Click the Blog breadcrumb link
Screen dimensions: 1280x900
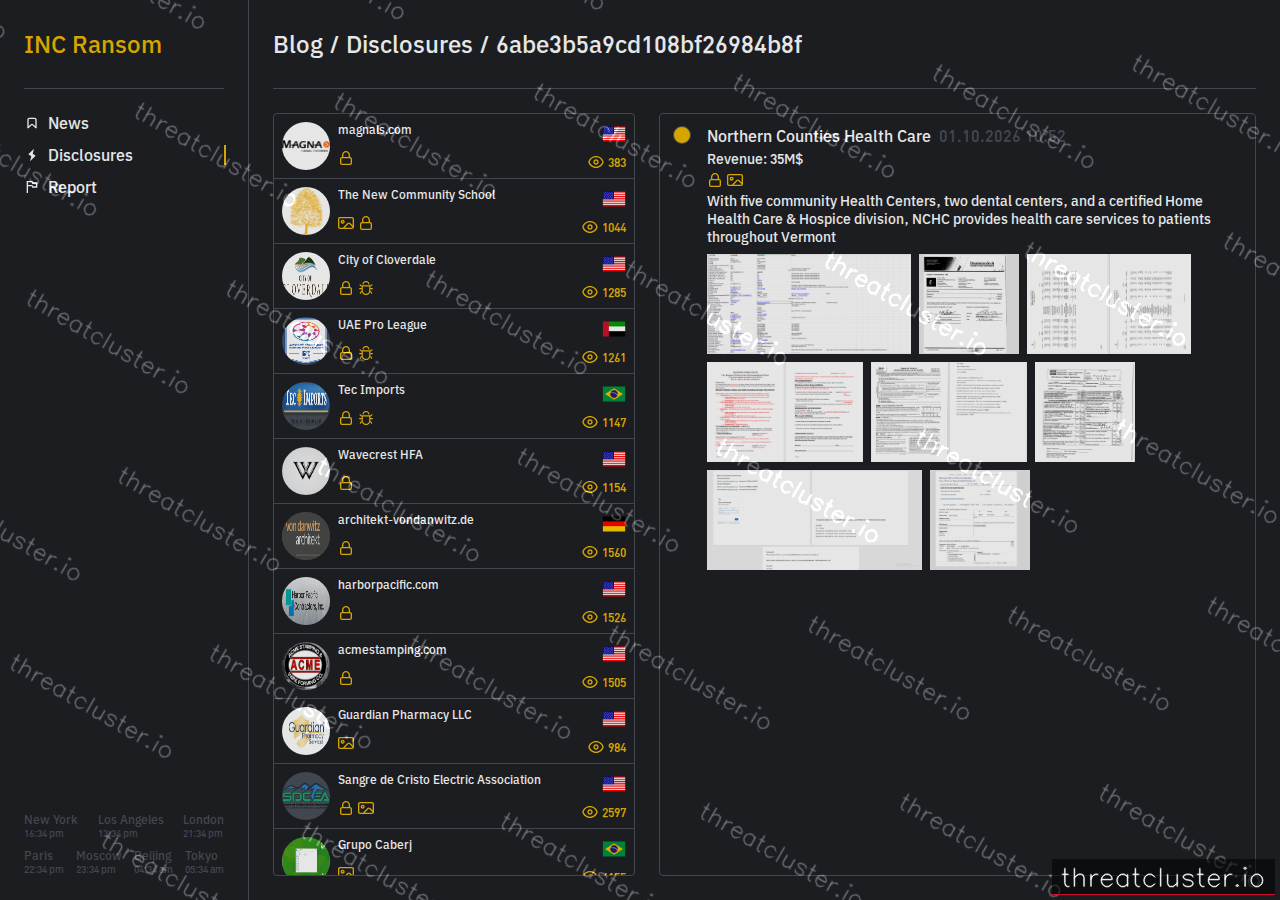pyautogui.click(x=298, y=45)
